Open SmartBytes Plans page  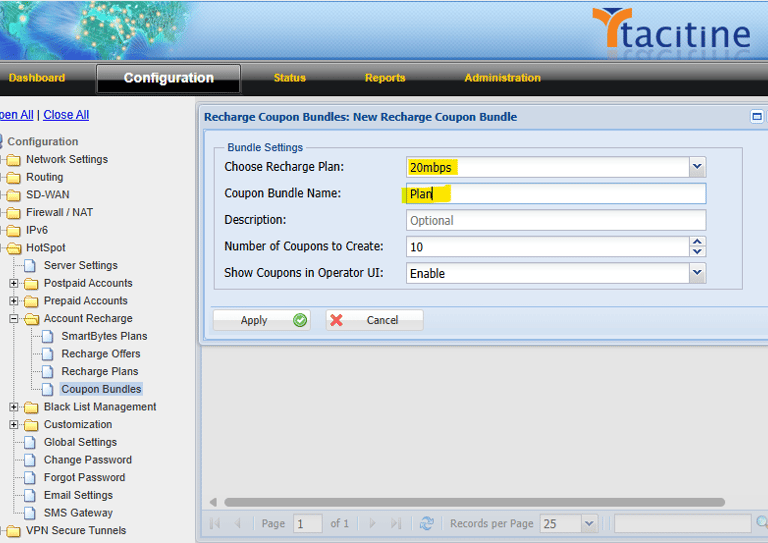pos(104,336)
